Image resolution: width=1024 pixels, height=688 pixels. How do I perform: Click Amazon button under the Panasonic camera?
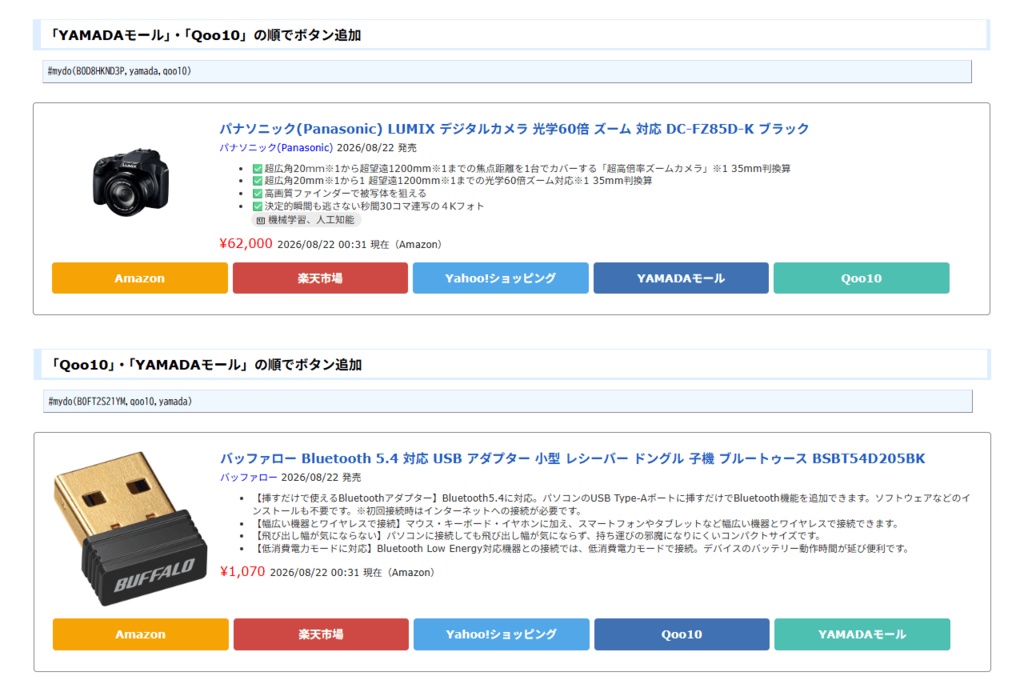140,278
